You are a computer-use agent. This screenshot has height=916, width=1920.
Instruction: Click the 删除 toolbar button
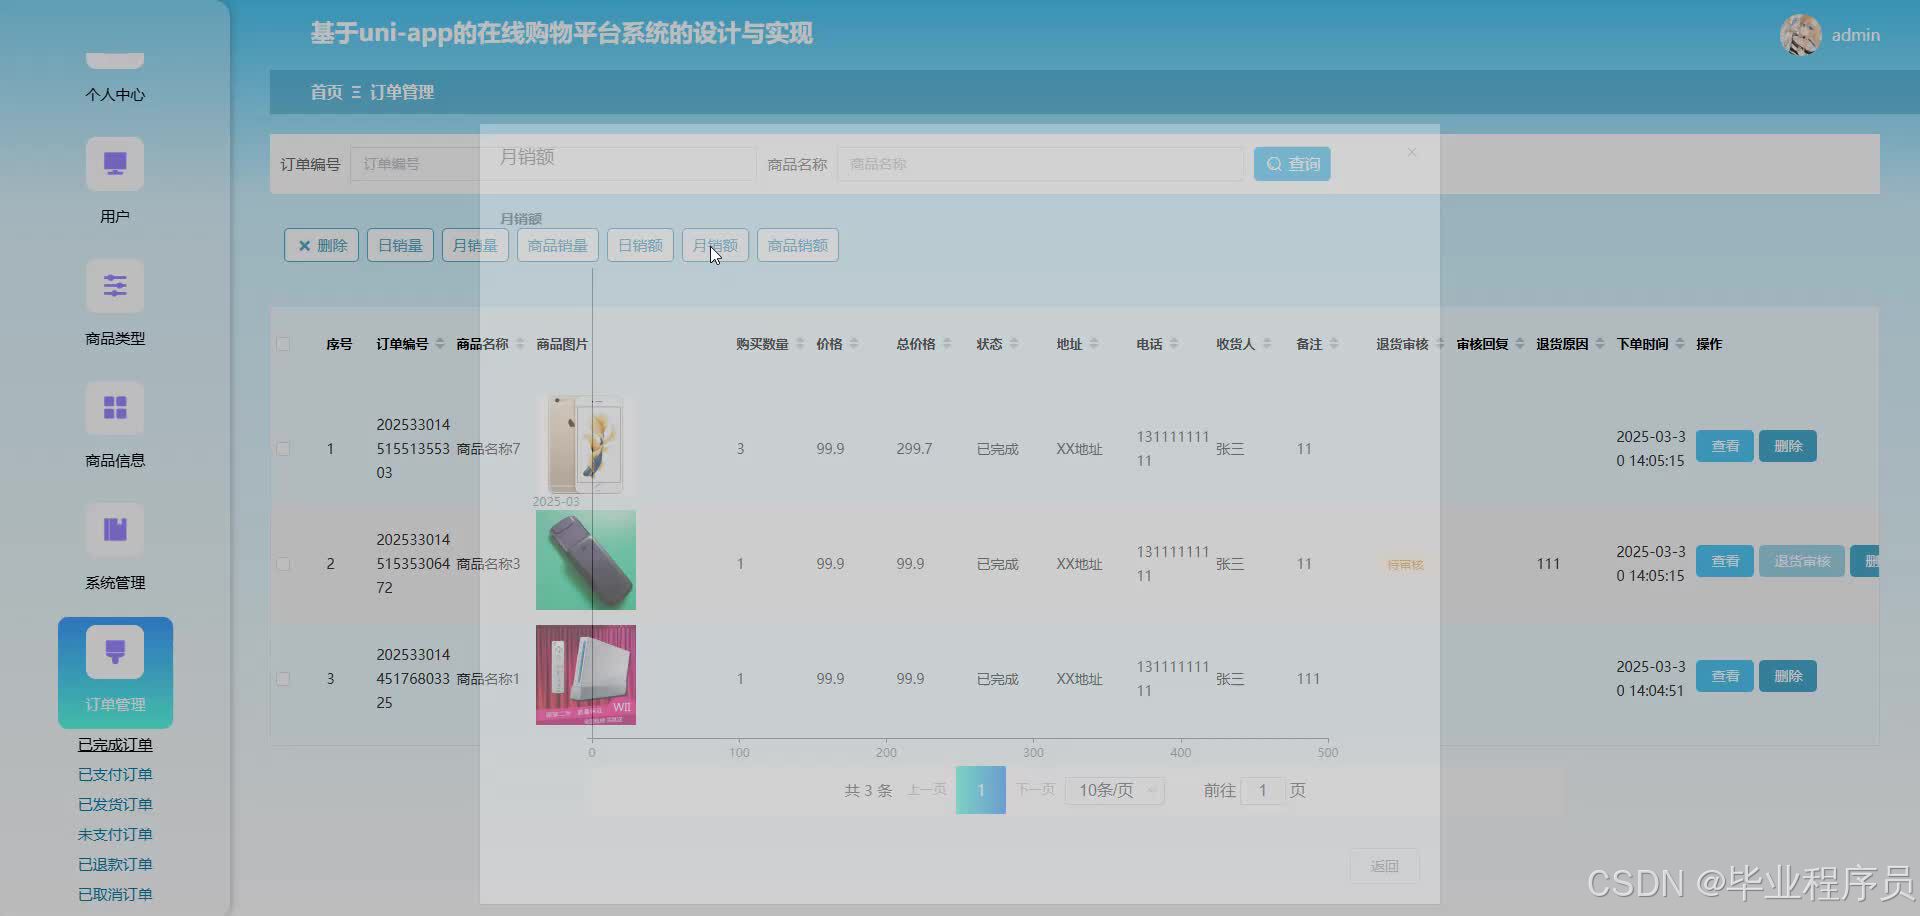pyautogui.click(x=321, y=245)
